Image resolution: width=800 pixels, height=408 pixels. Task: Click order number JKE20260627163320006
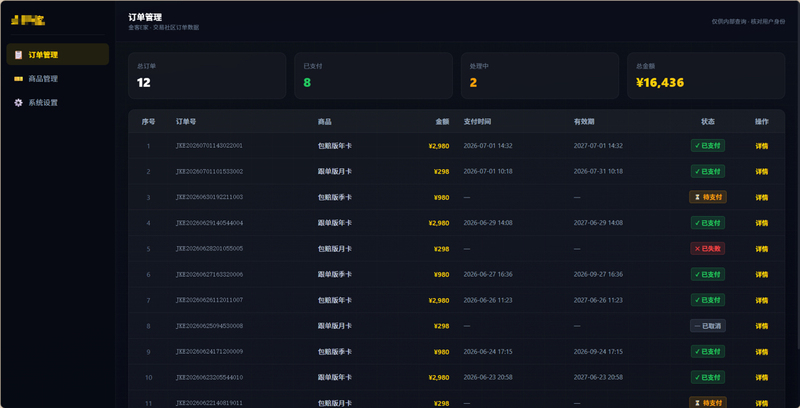point(209,274)
